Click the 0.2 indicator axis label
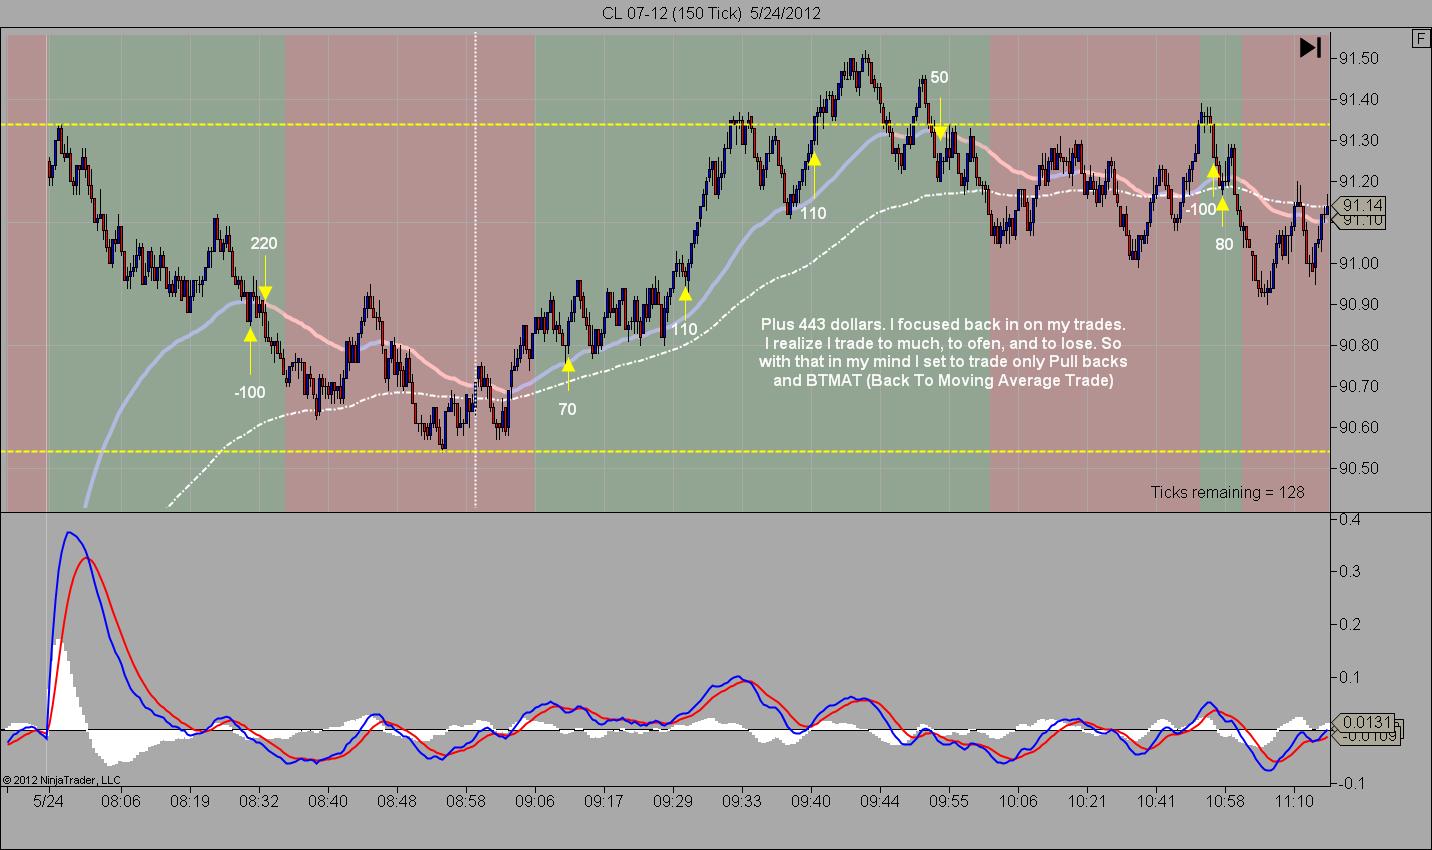Viewport: 1432px width, 850px height. [x=1350, y=624]
